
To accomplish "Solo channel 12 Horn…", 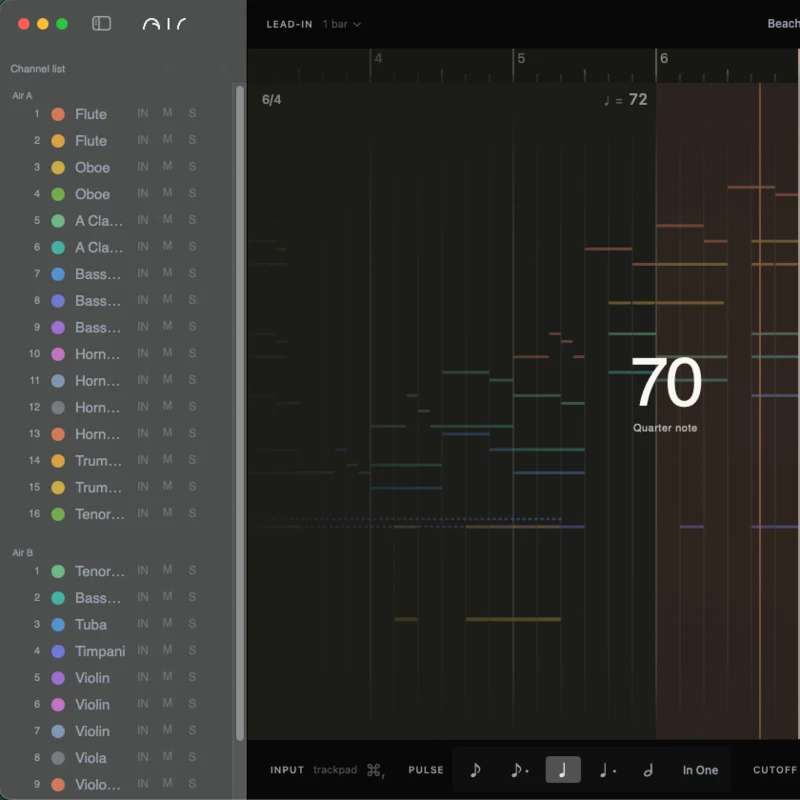I will pos(192,406).
